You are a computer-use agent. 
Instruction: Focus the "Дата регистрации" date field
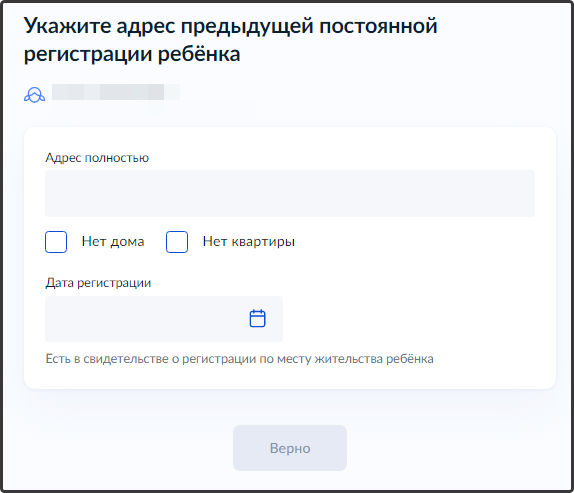tap(164, 319)
